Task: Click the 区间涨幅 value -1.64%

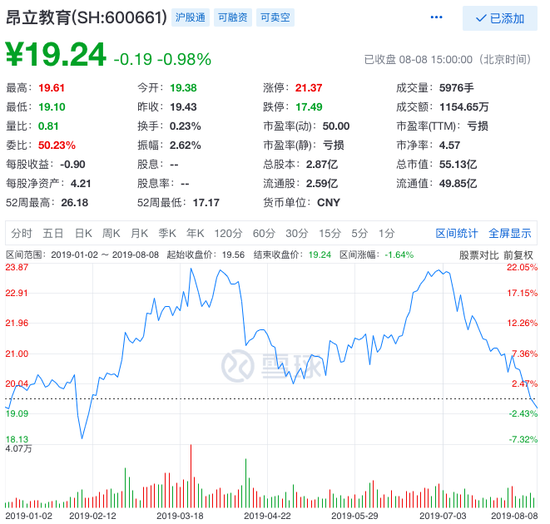Action: point(399,255)
